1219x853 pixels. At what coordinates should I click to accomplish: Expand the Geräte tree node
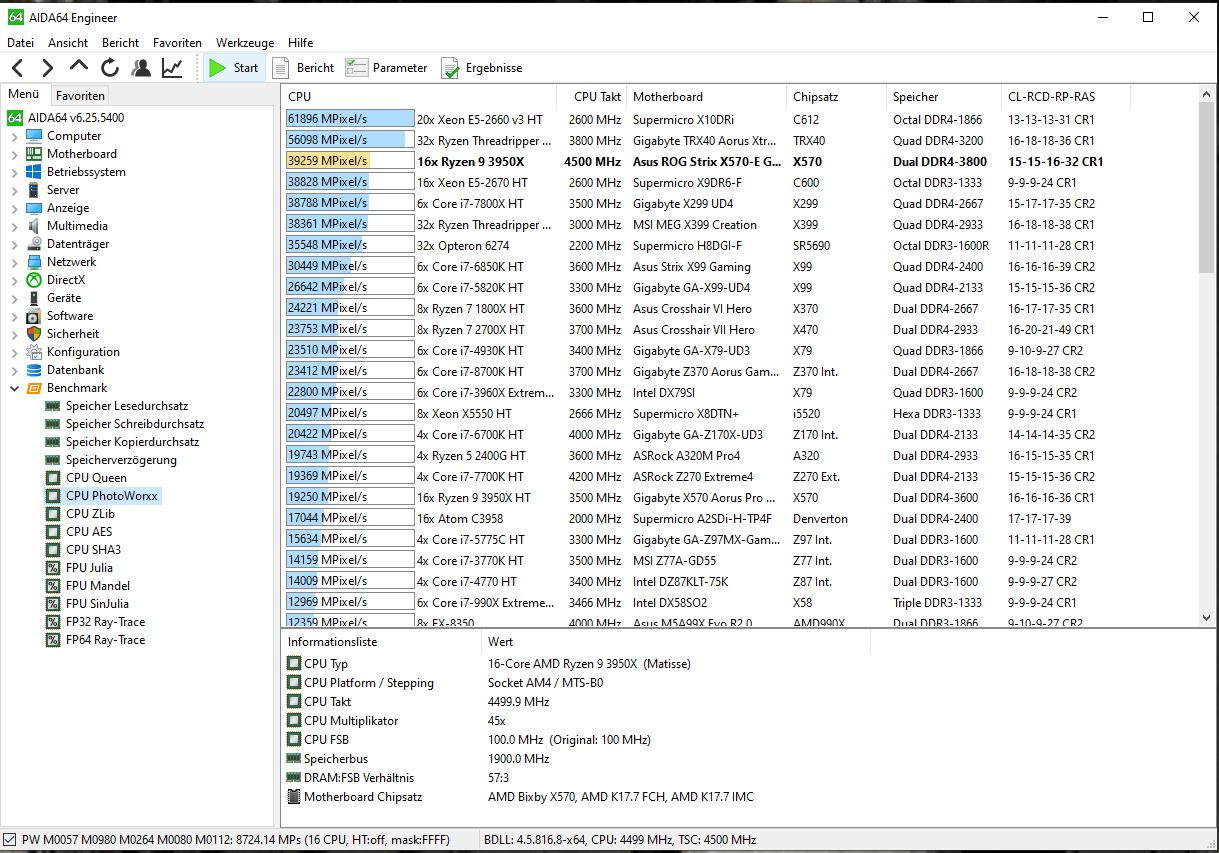(x=14, y=298)
